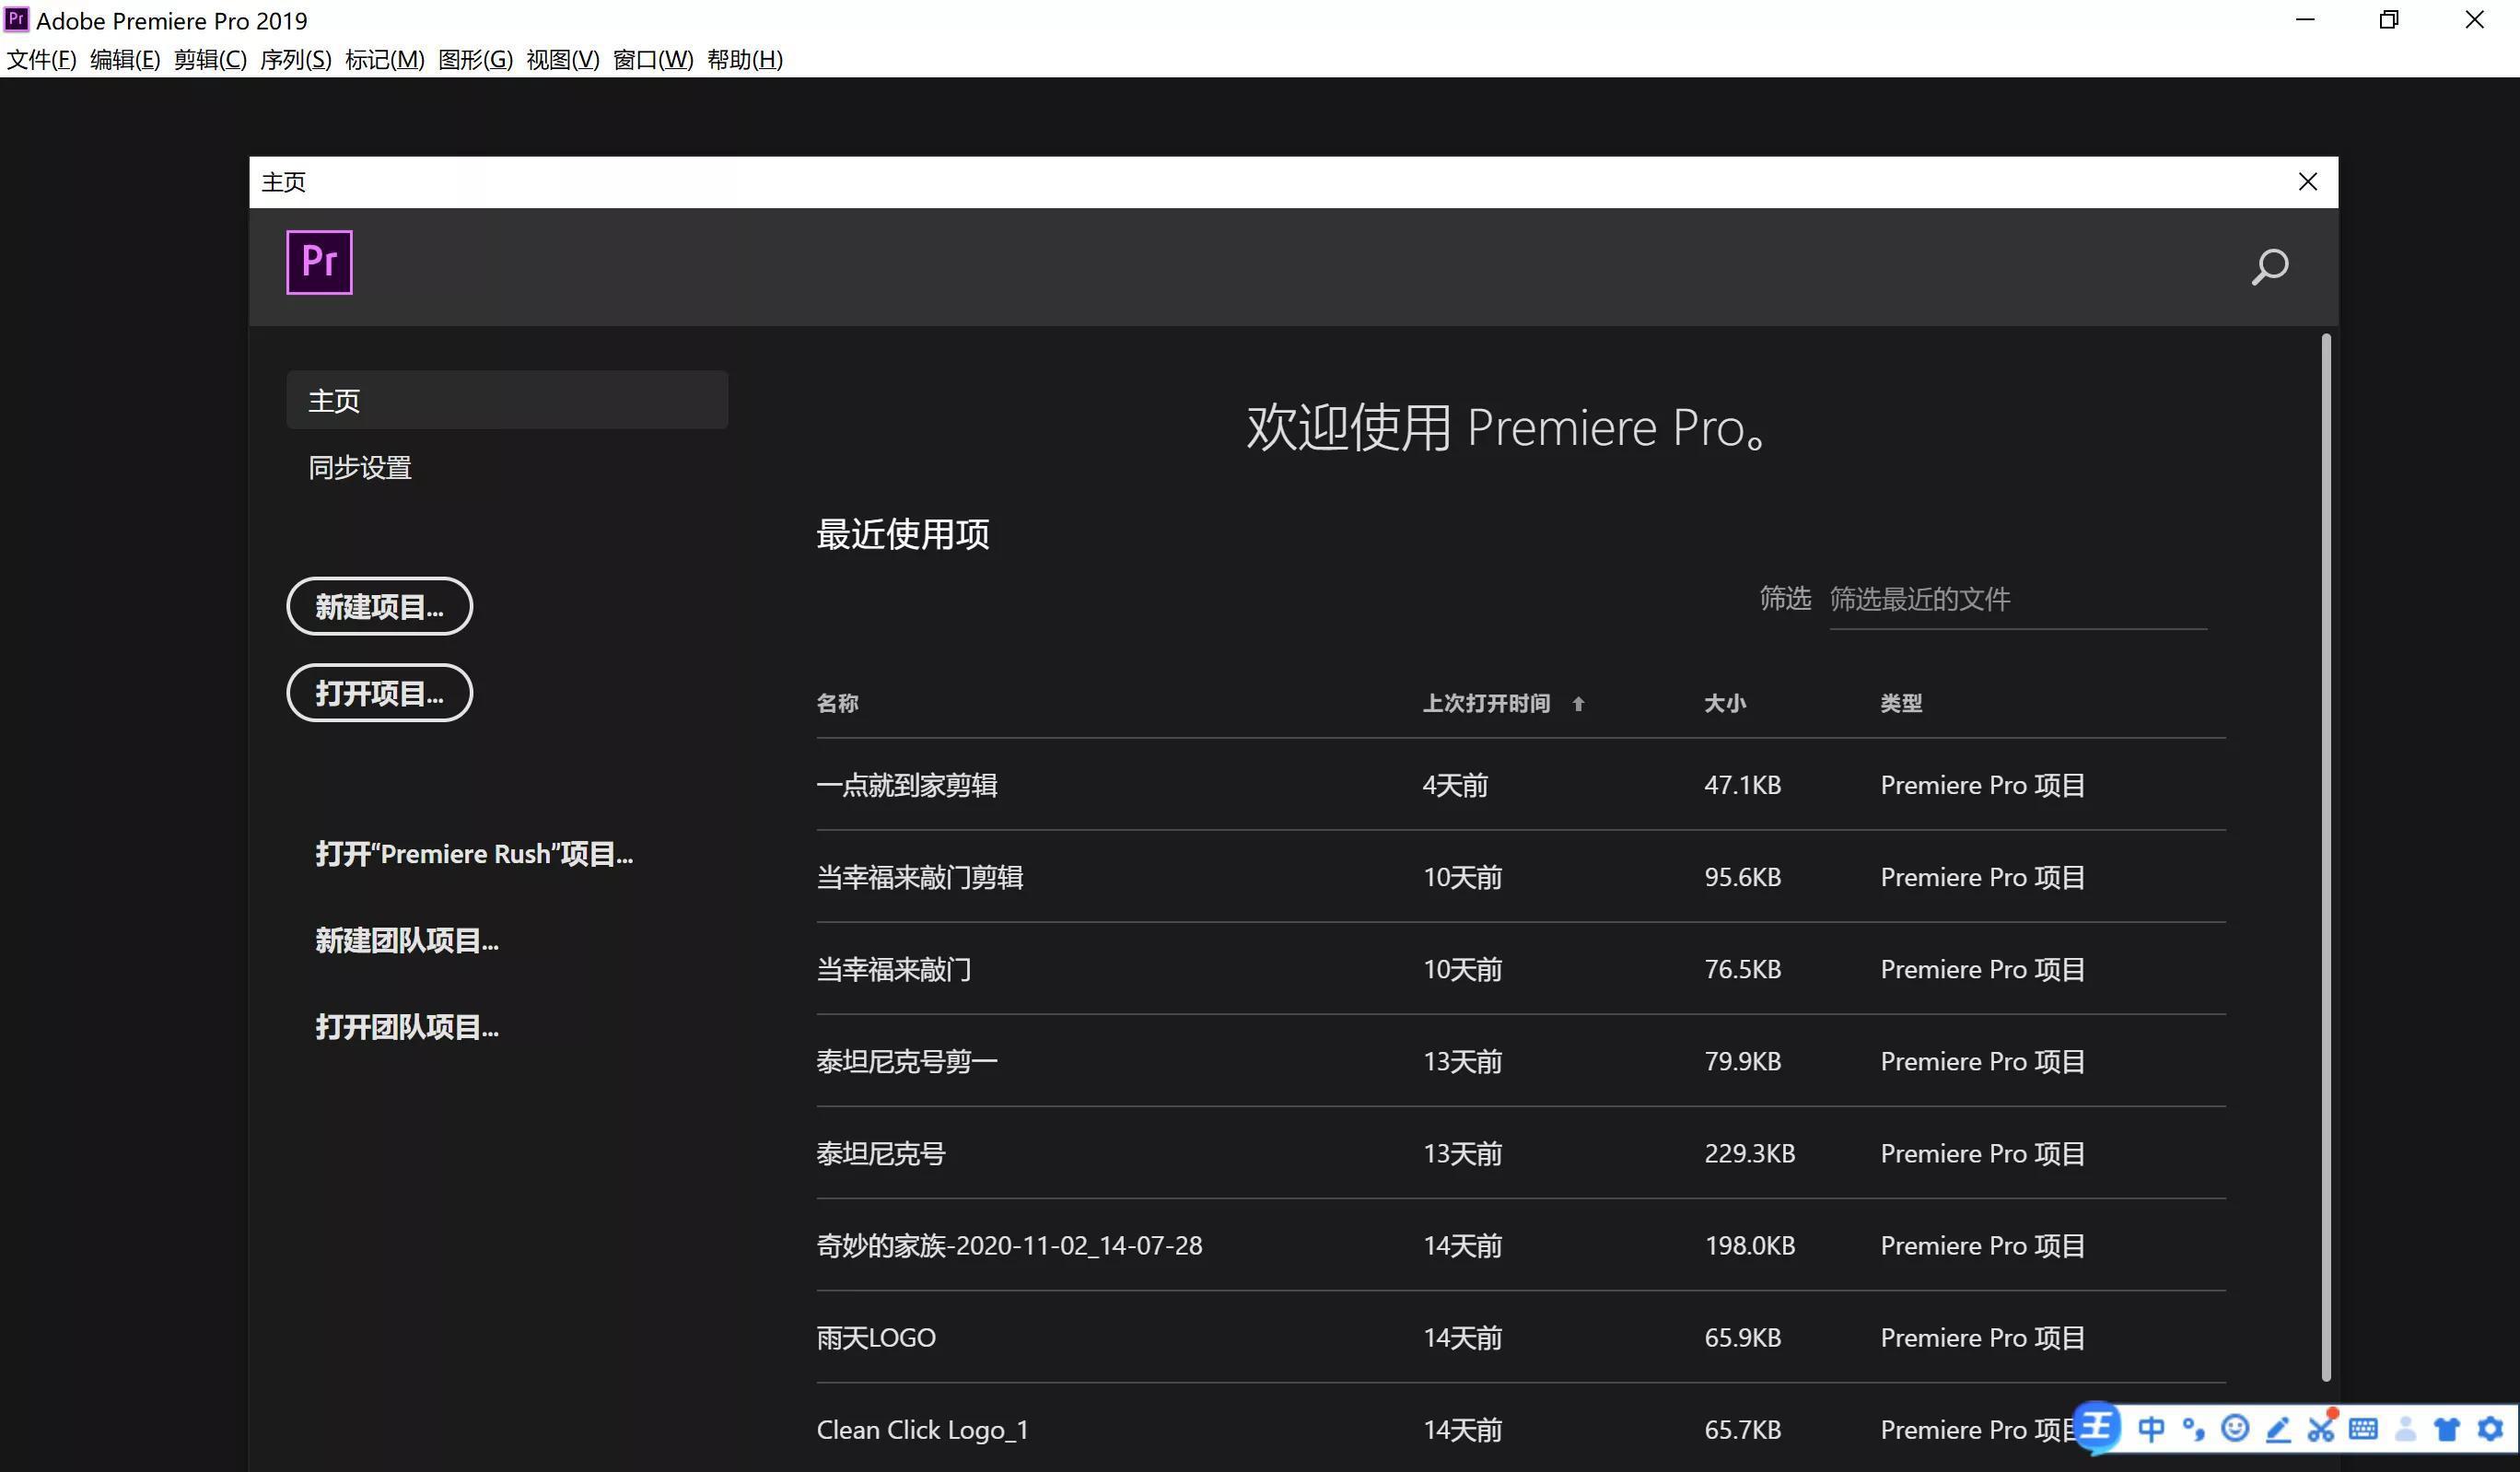Screen dimensions: 2520x1472
Task: Open IME handwriting pen input
Action: click(x=2278, y=1429)
